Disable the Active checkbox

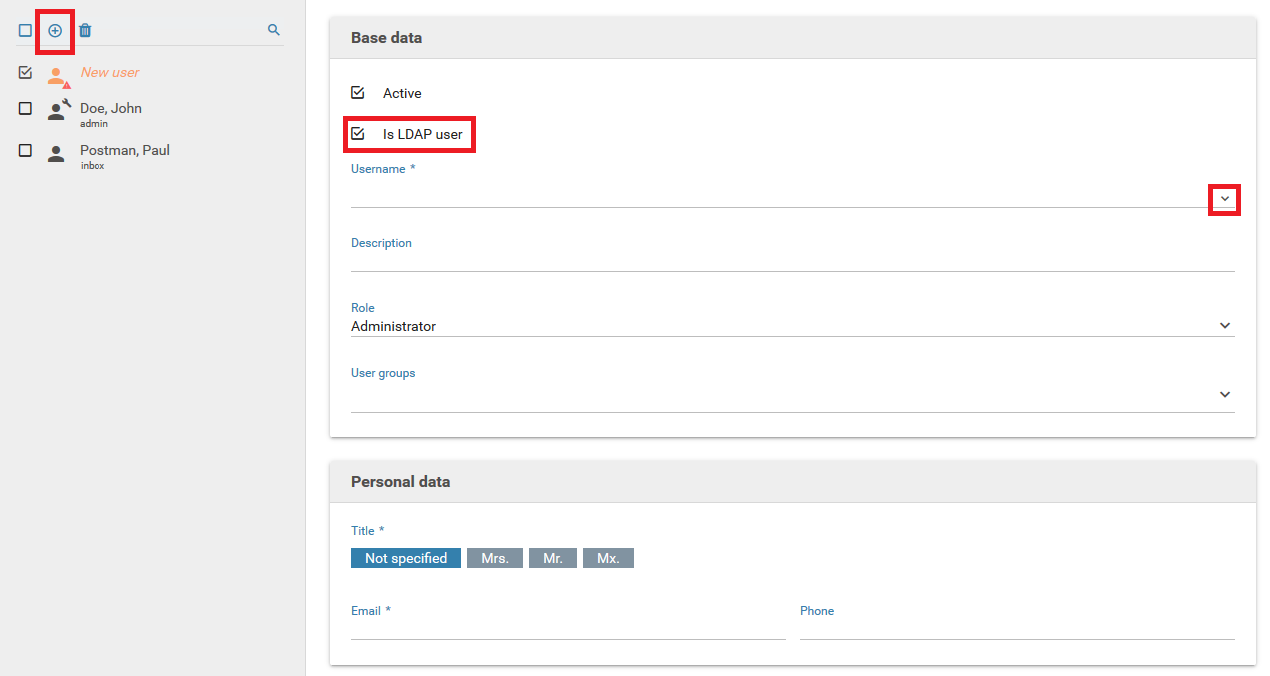(x=358, y=93)
